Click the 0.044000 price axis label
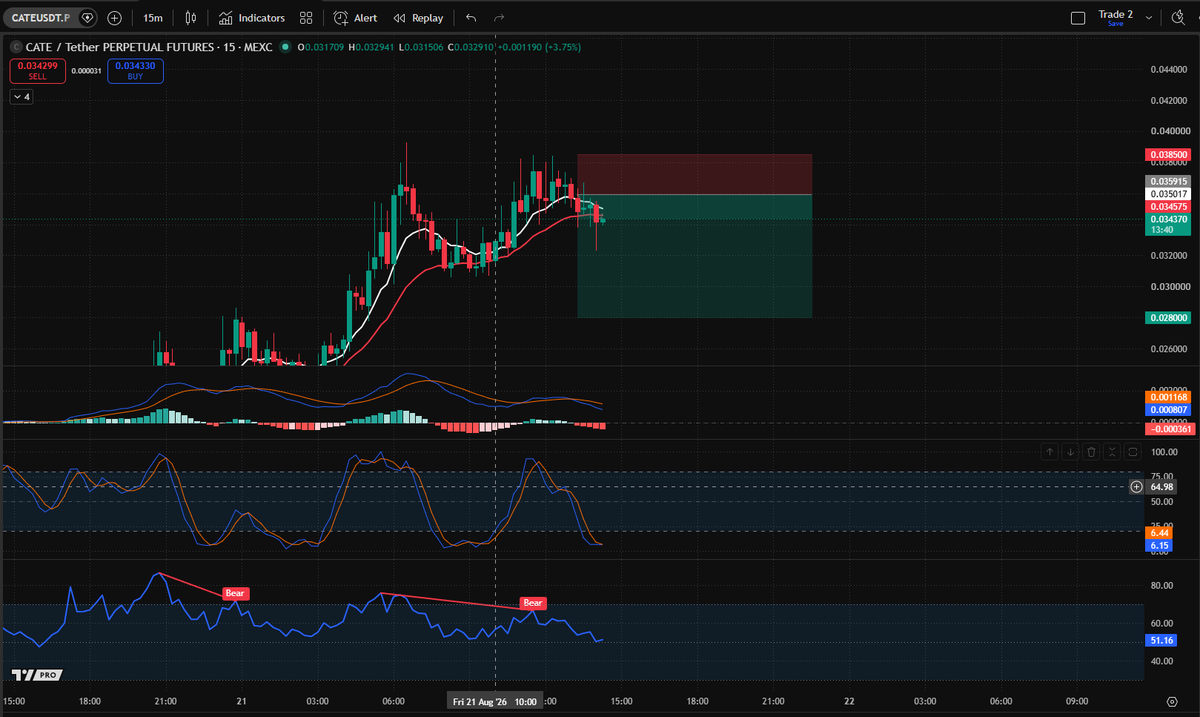1200x717 pixels. 1169,69
